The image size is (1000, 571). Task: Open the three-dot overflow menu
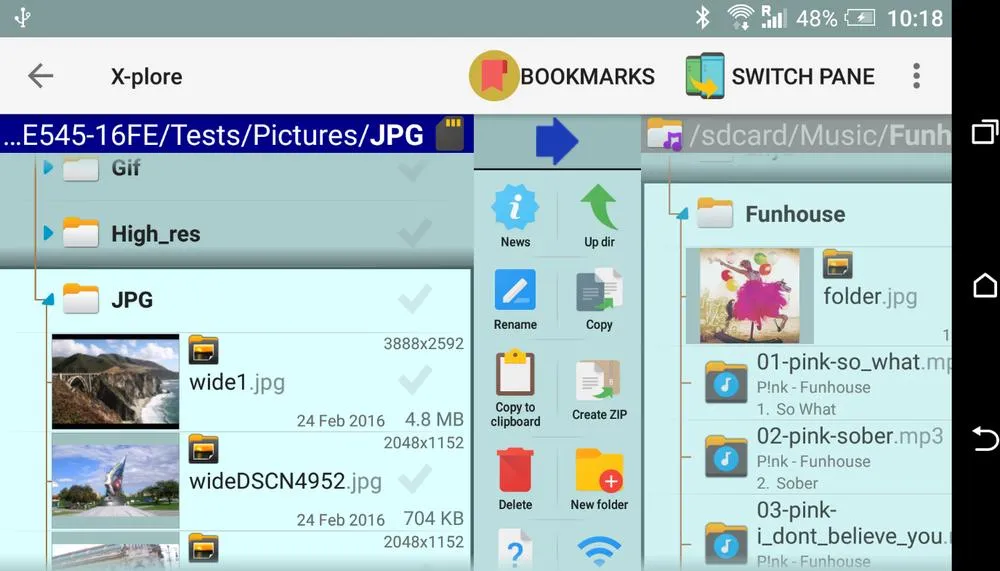916,76
